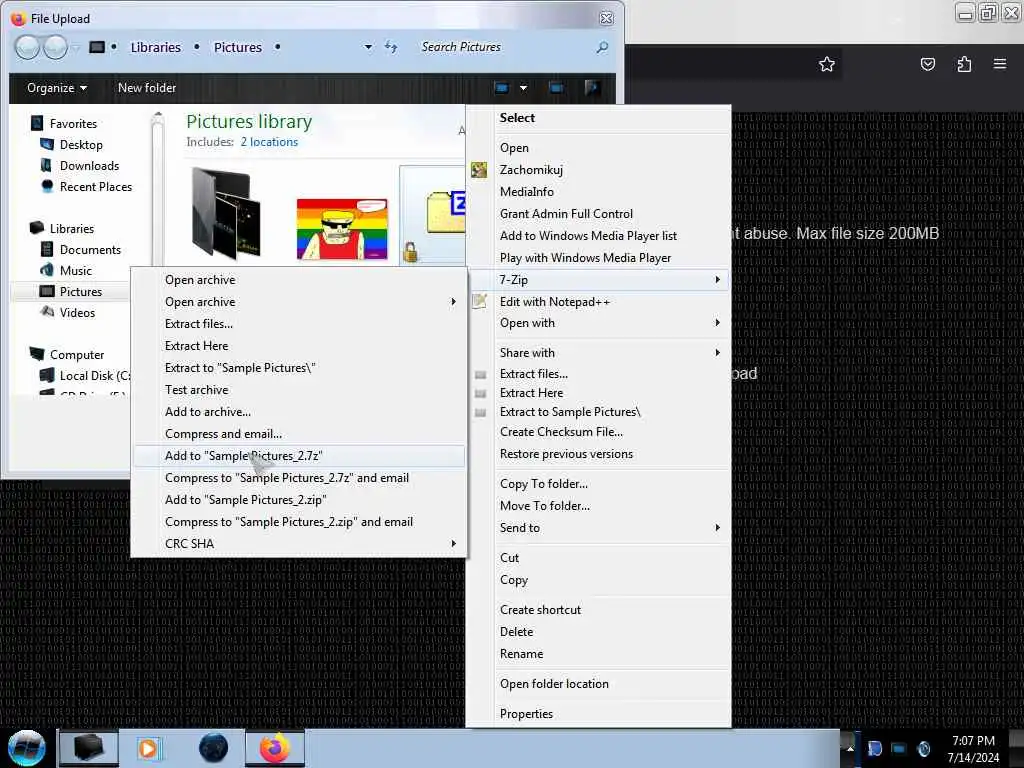Expand the Open with submenu arrow
Image resolution: width=1024 pixels, height=768 pixels.
[717, 323]
